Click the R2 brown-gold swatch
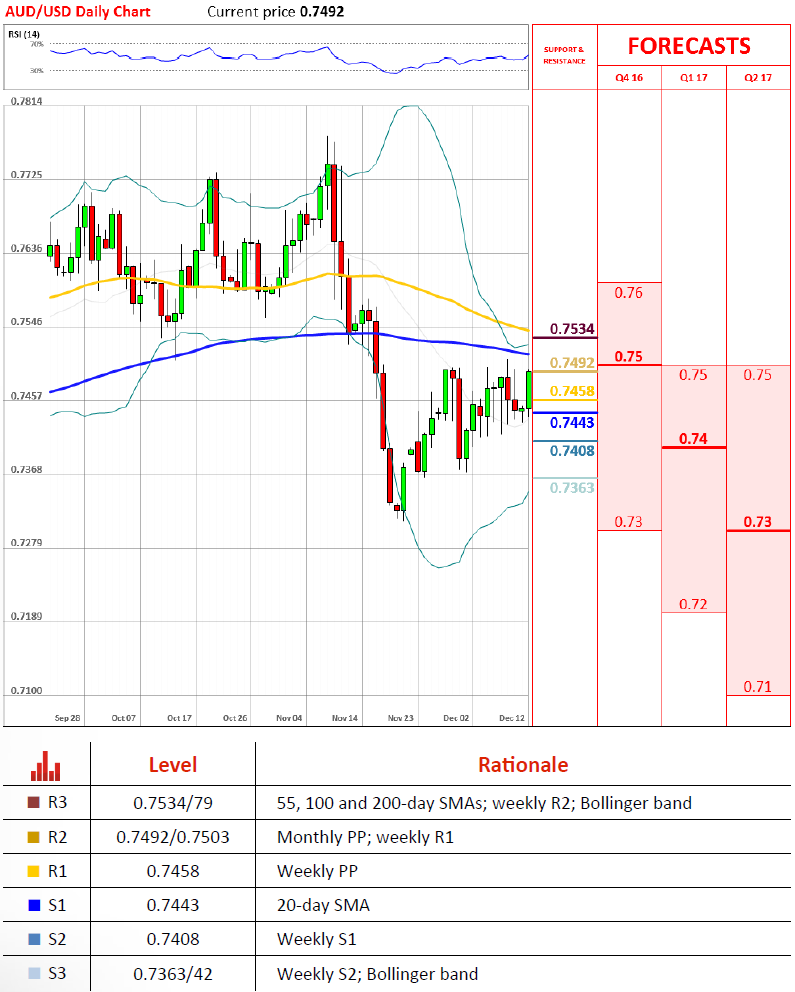 click(x=34, y=837)
